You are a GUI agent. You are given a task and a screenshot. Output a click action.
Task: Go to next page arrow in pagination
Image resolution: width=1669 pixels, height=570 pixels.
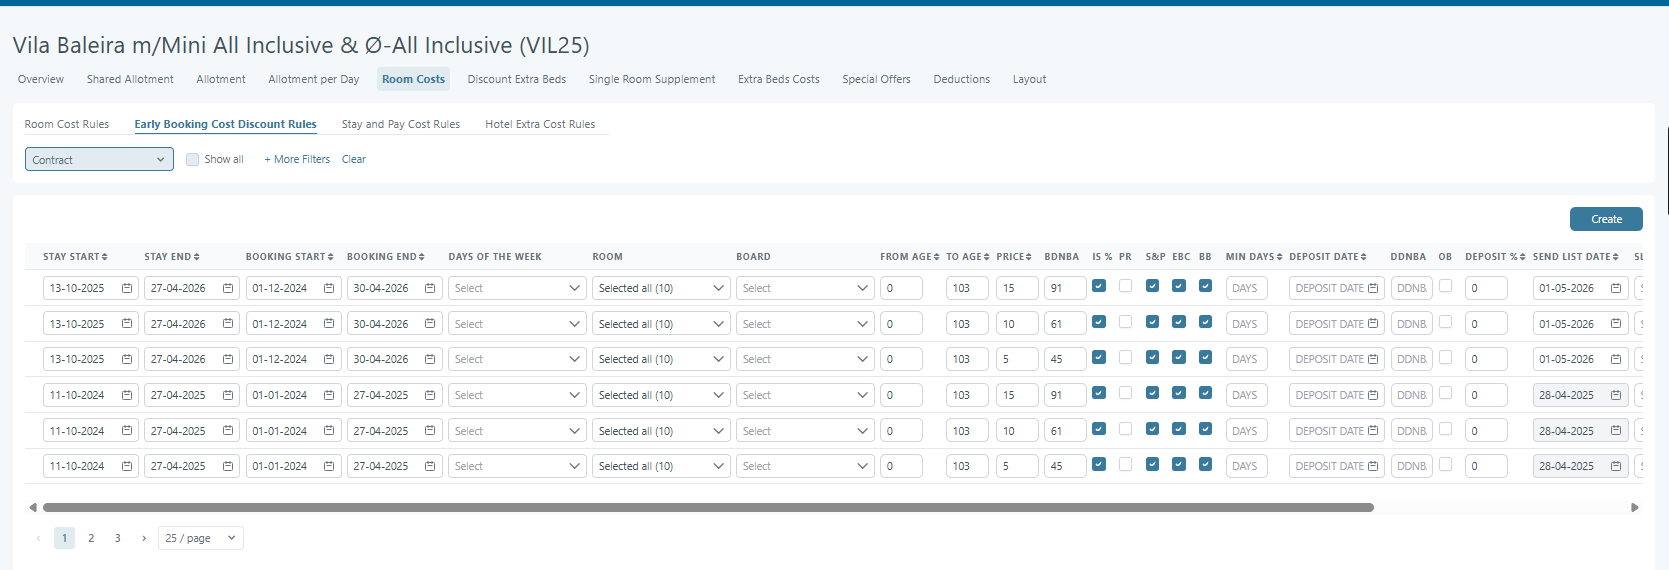(144, 538)
